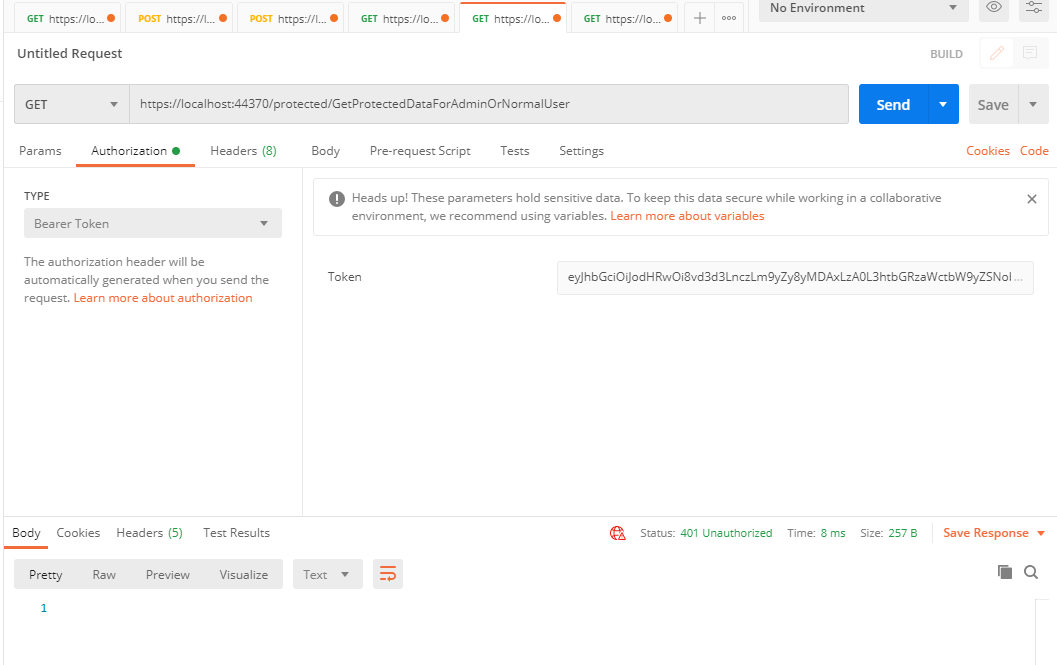This screenshot has height=665, width=1057.
Task: Open the No Environment dropdown
Action: click(x=862, y=8)
